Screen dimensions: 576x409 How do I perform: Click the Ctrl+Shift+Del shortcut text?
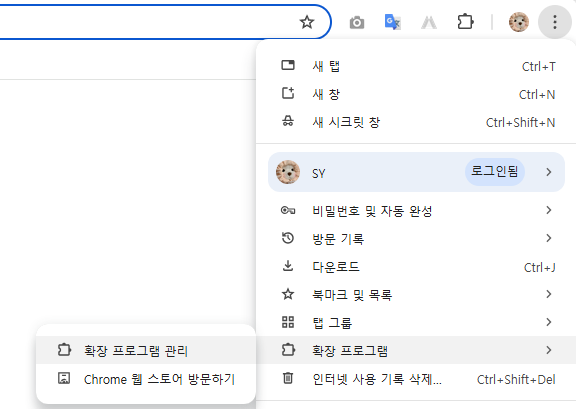pyautogui.click(x=516, y=379)
